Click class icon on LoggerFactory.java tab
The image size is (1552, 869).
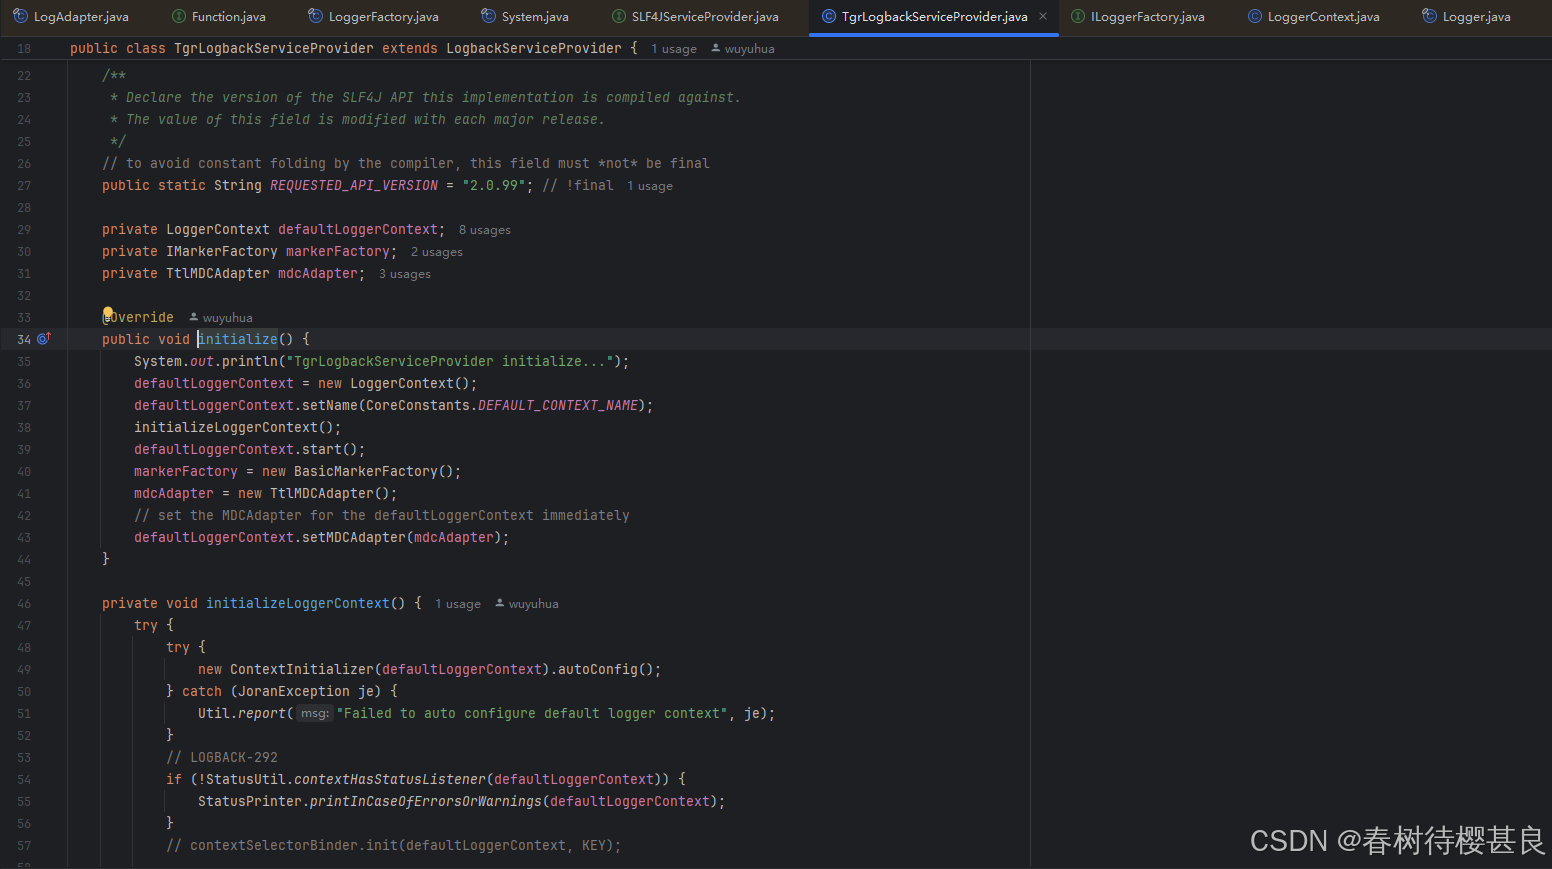(x=316, y=16)
